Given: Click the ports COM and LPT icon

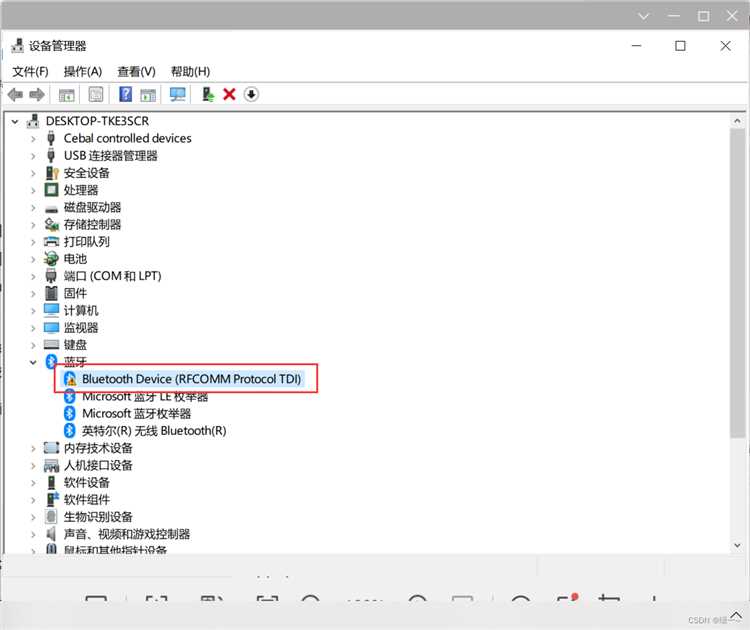Looking at the screenshot, I should (51, 276).
